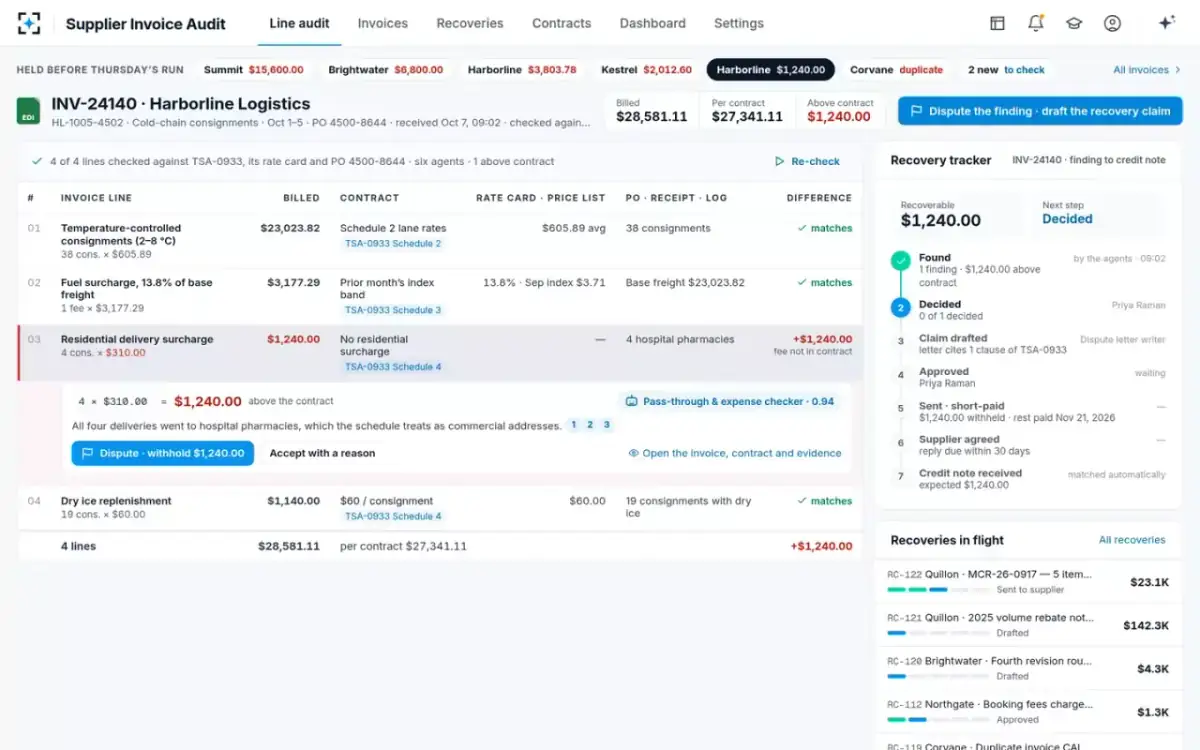This screenshot has height=750, width=1200.
Task: Click the RC-122 progress bar
Action: point(938,590)
